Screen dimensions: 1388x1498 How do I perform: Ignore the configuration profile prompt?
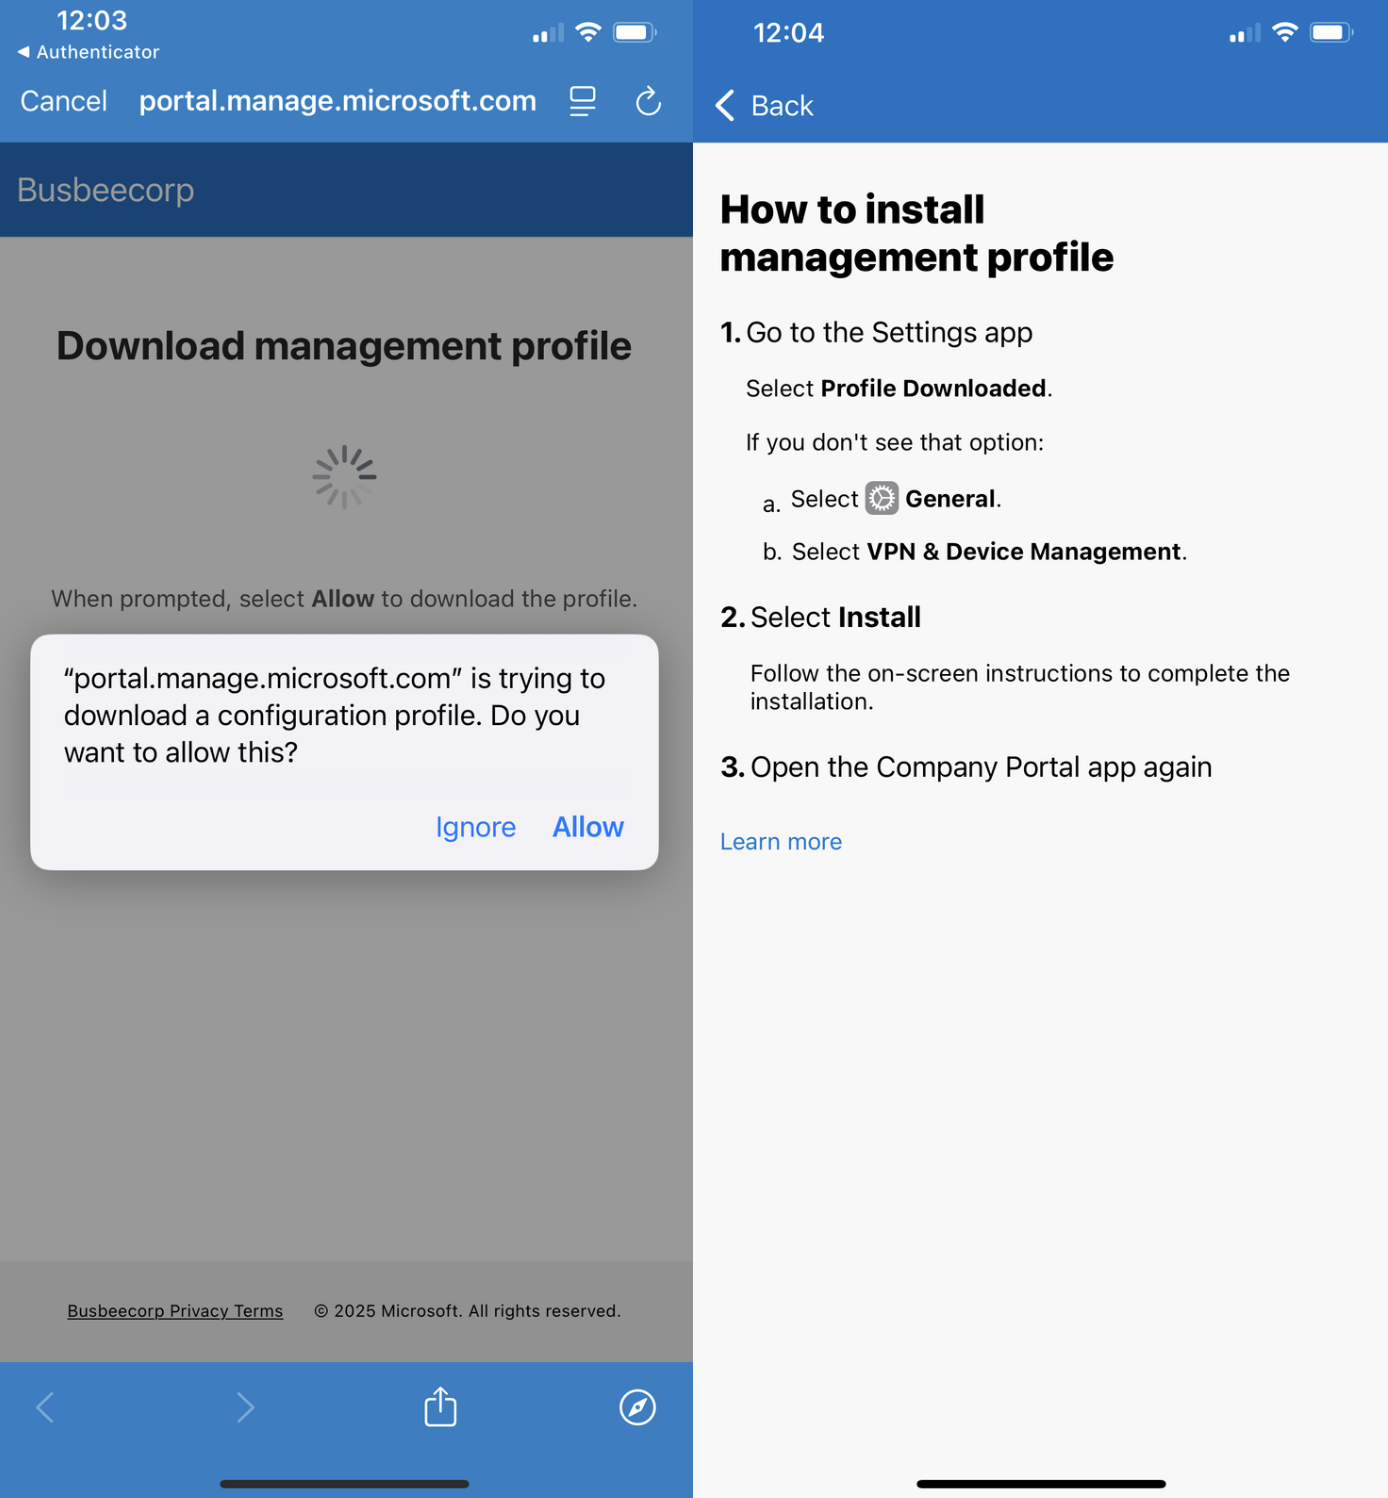[475, 827]
